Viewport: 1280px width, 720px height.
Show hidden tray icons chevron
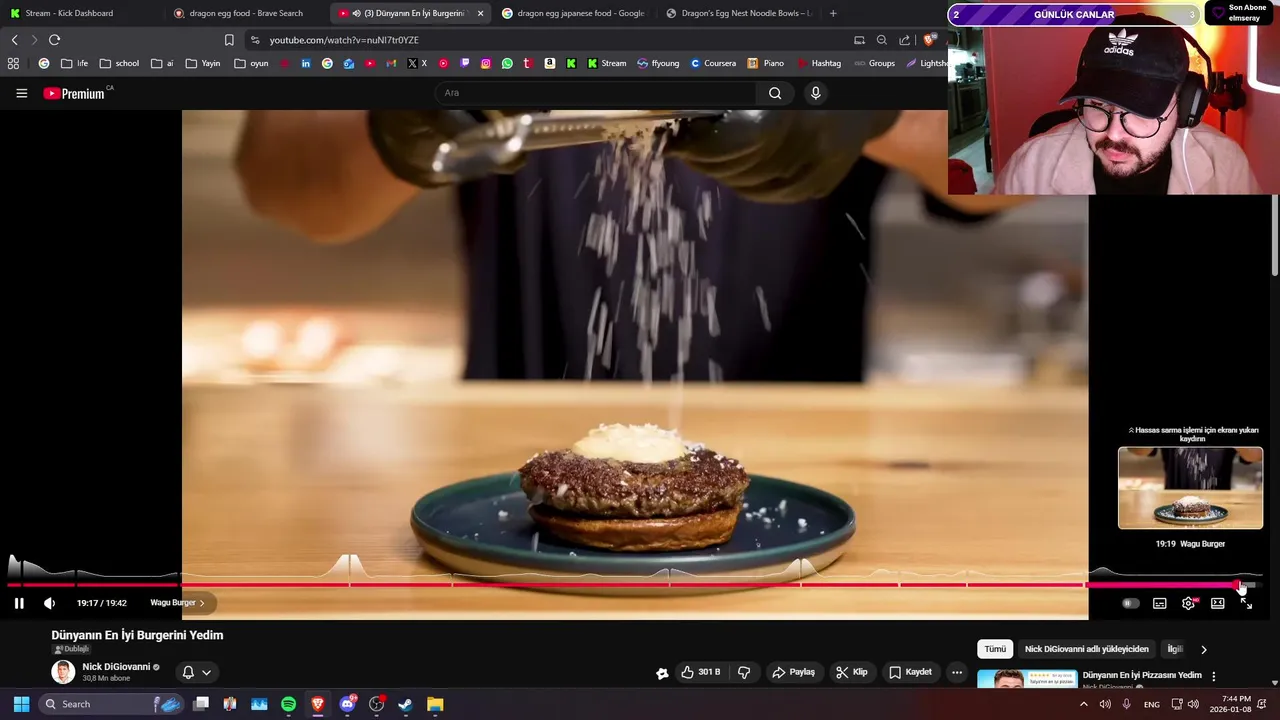[x=1083, y=704]
